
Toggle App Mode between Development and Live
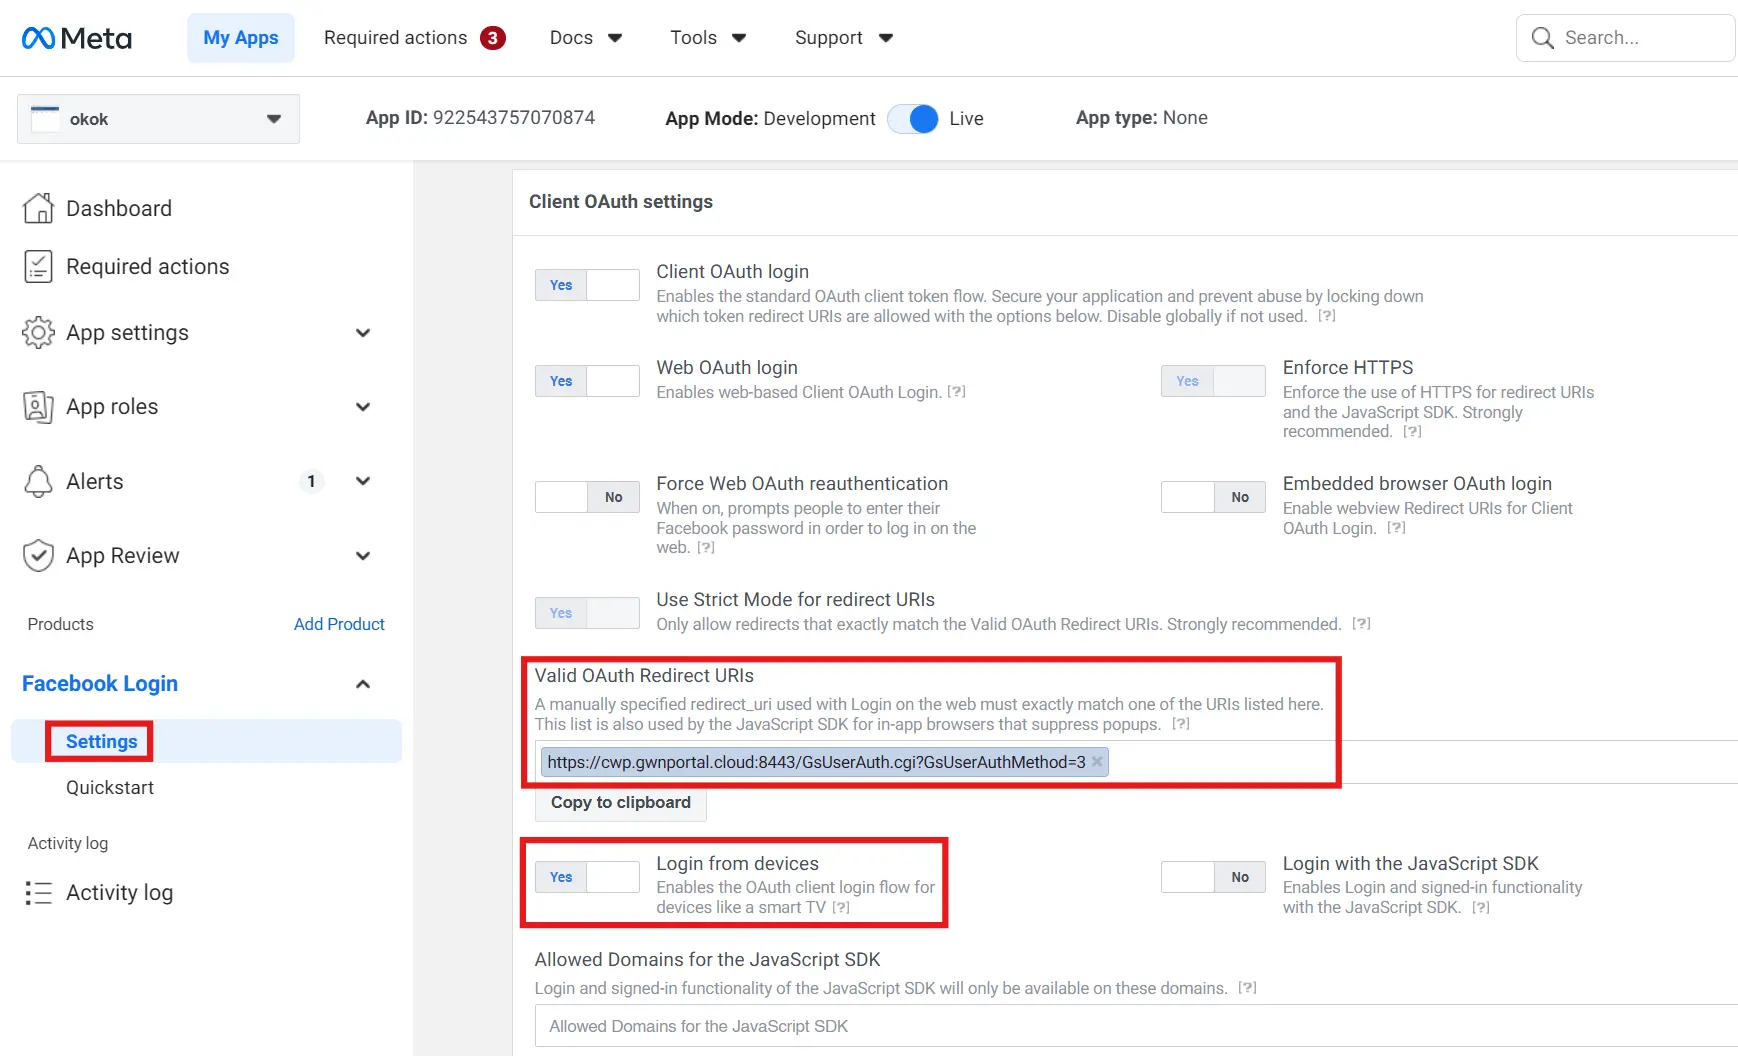(912, 119)
